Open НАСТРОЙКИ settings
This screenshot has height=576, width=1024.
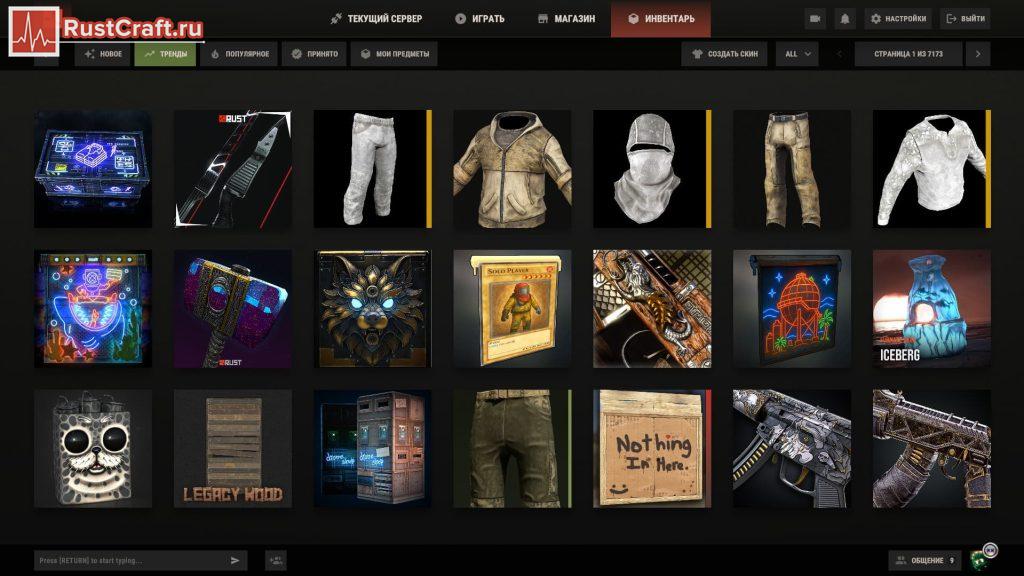click(899, 19)
